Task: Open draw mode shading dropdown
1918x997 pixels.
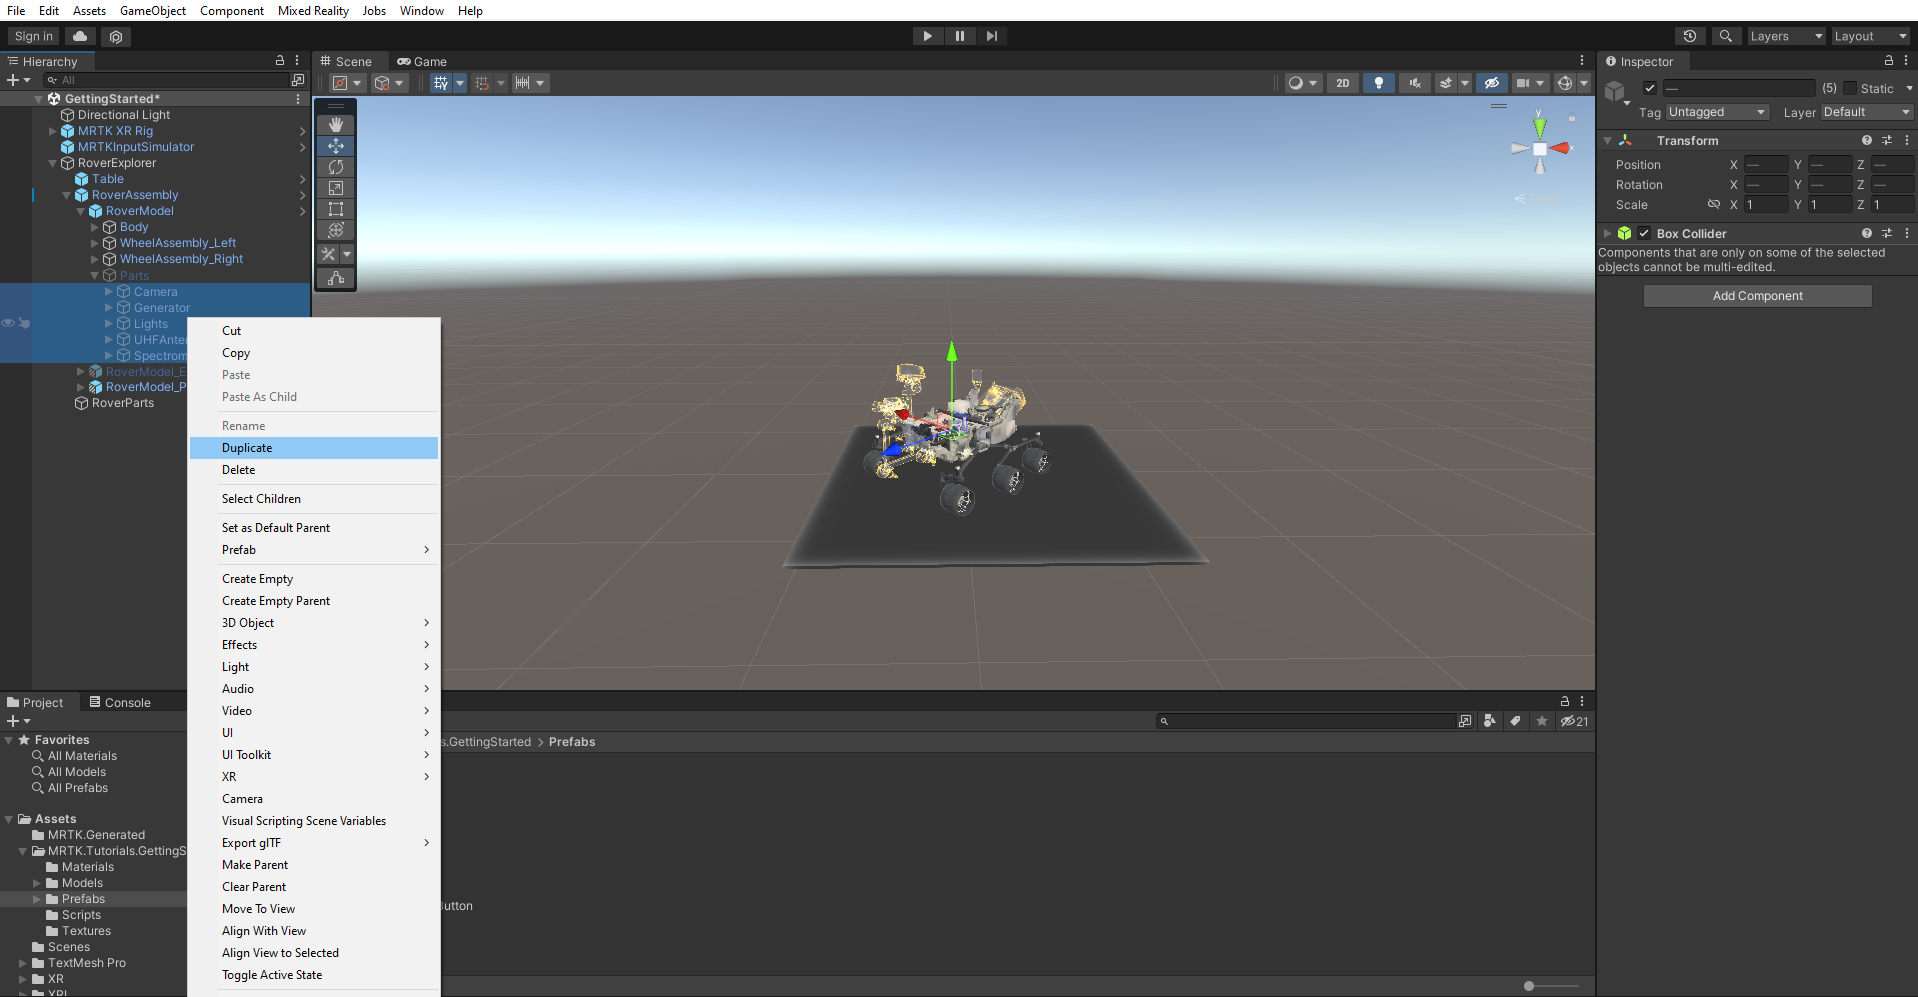Action: click(1303, 83)
